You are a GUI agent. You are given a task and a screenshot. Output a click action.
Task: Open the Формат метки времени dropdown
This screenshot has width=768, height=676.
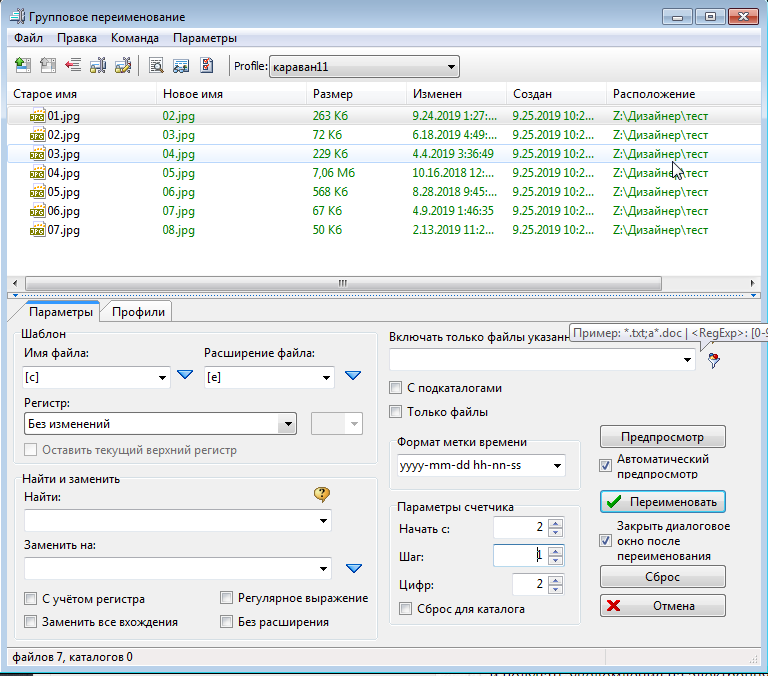pos(556,466)
